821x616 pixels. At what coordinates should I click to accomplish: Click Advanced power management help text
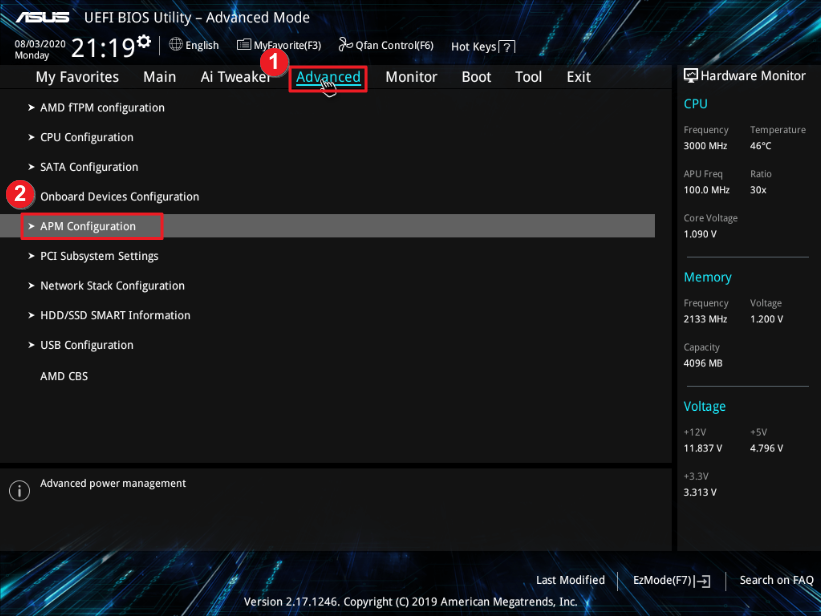pos(113,483)
